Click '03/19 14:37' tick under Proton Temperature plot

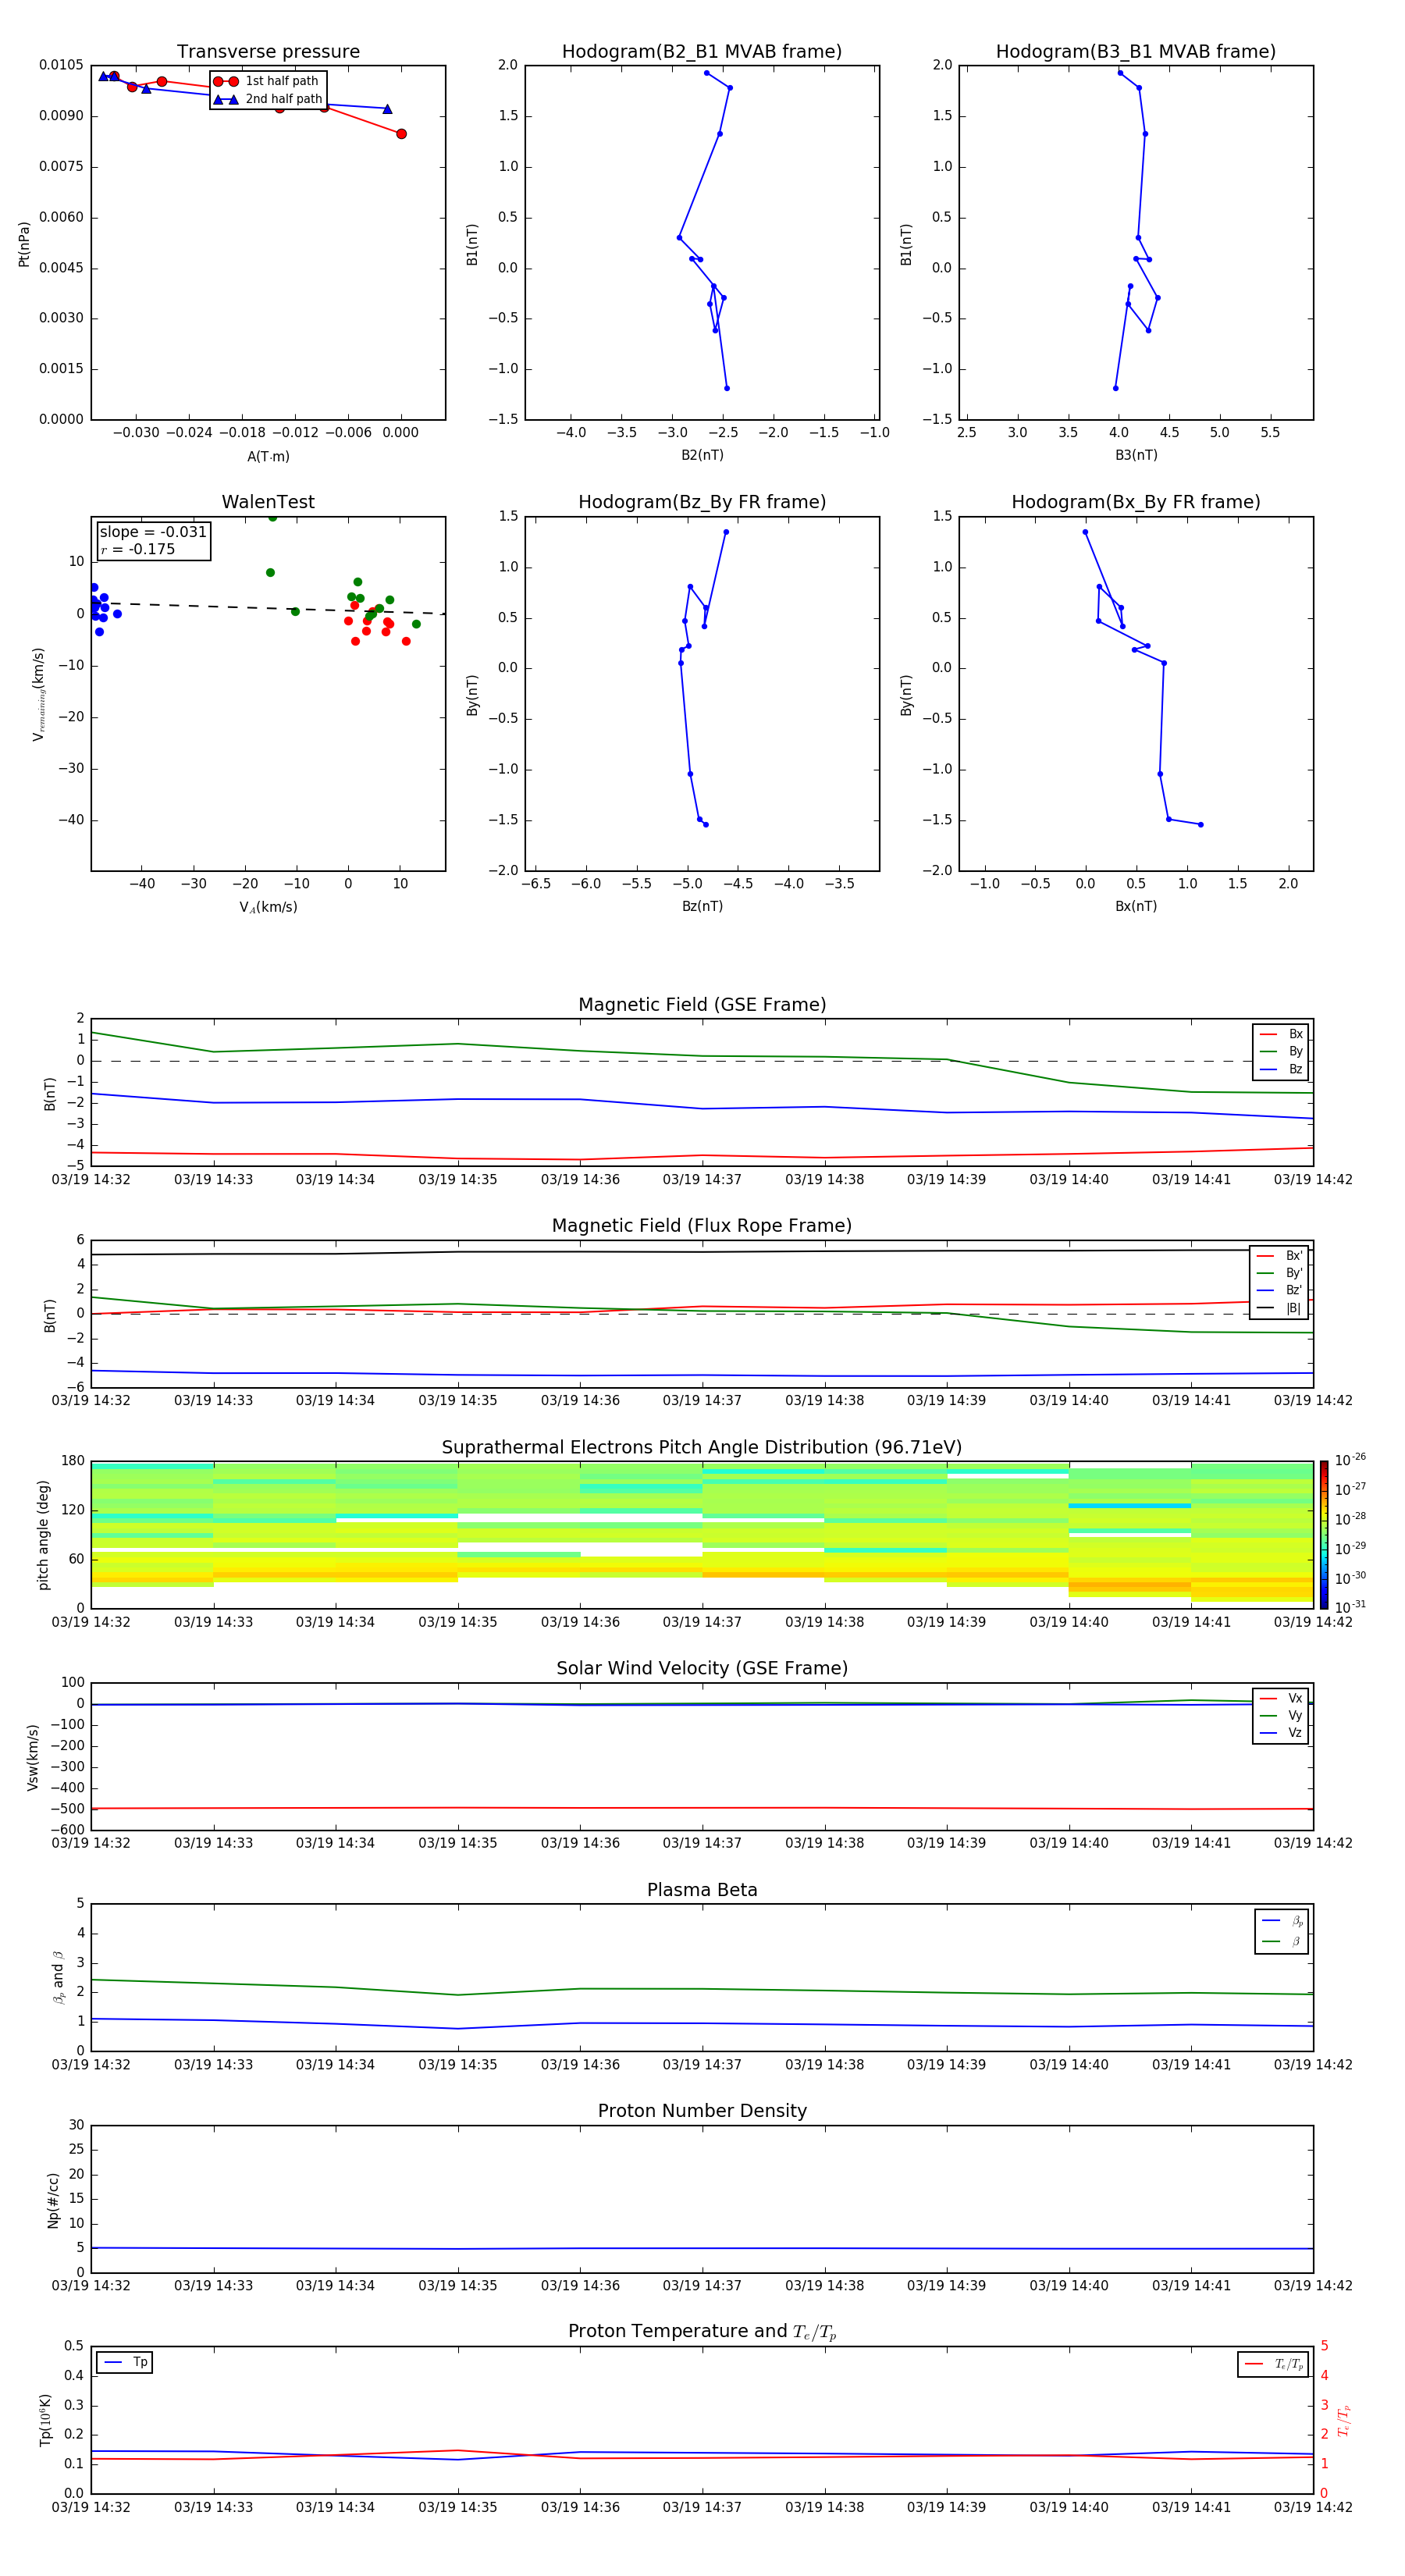pos(702,2507)
